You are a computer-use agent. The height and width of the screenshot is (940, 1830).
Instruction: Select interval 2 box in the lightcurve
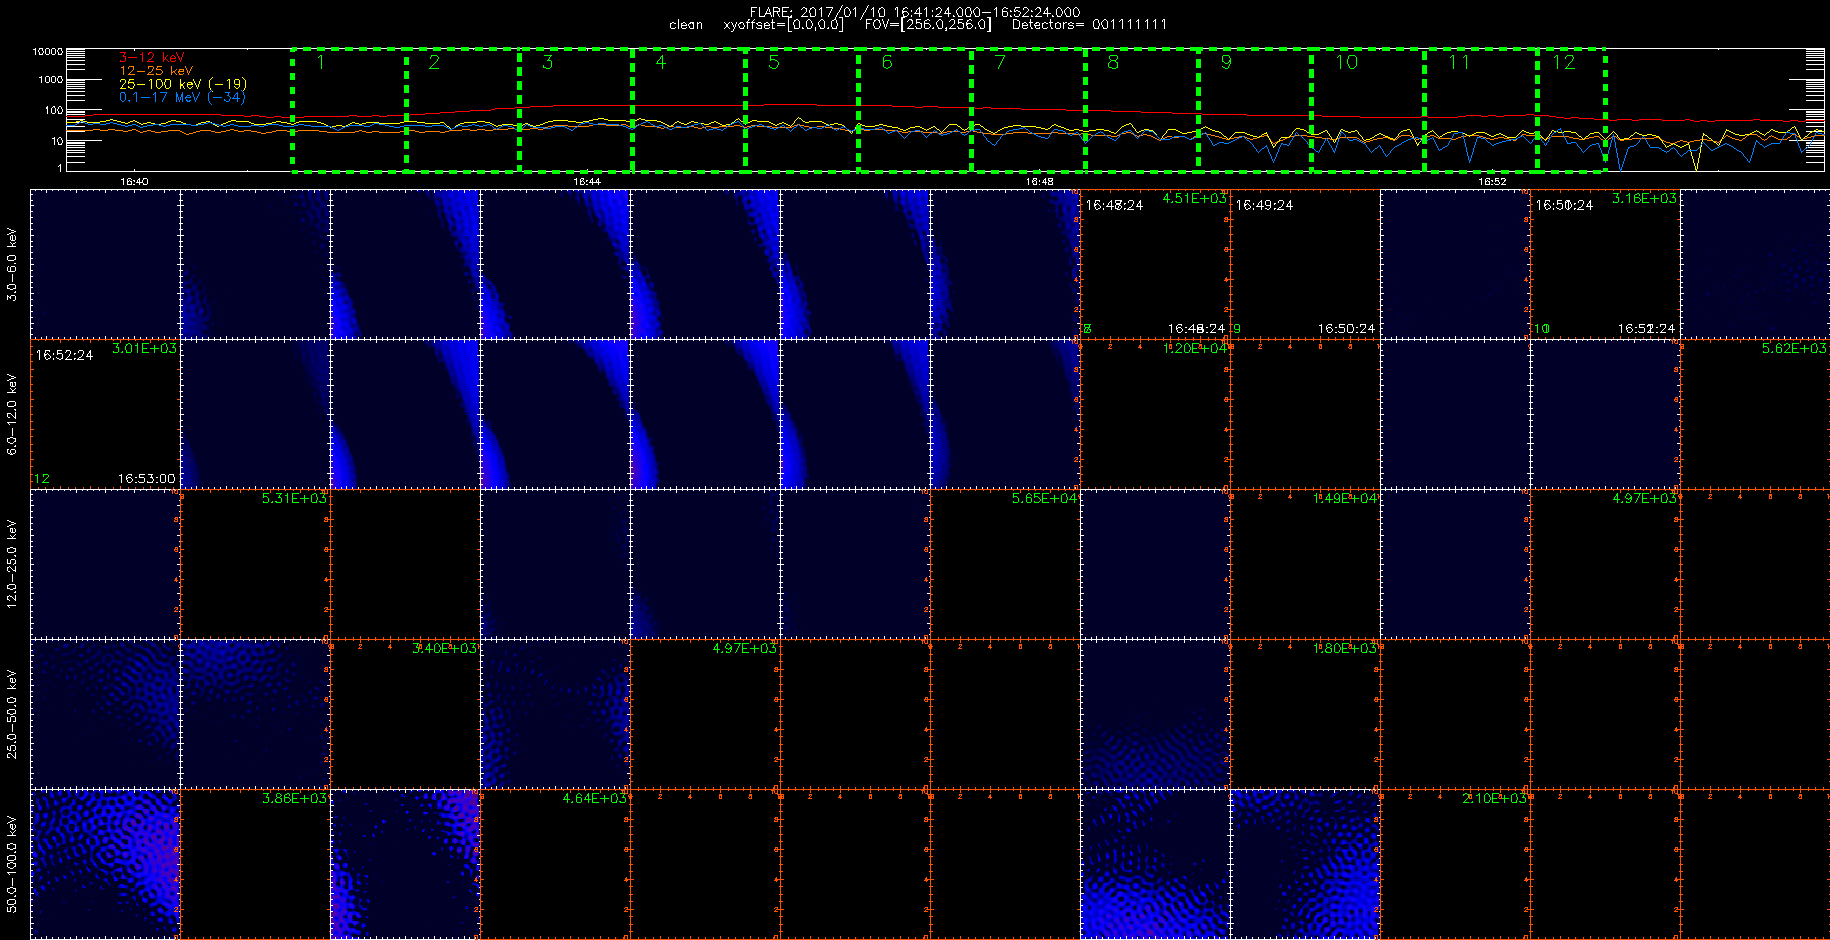(x=462, y=110)
